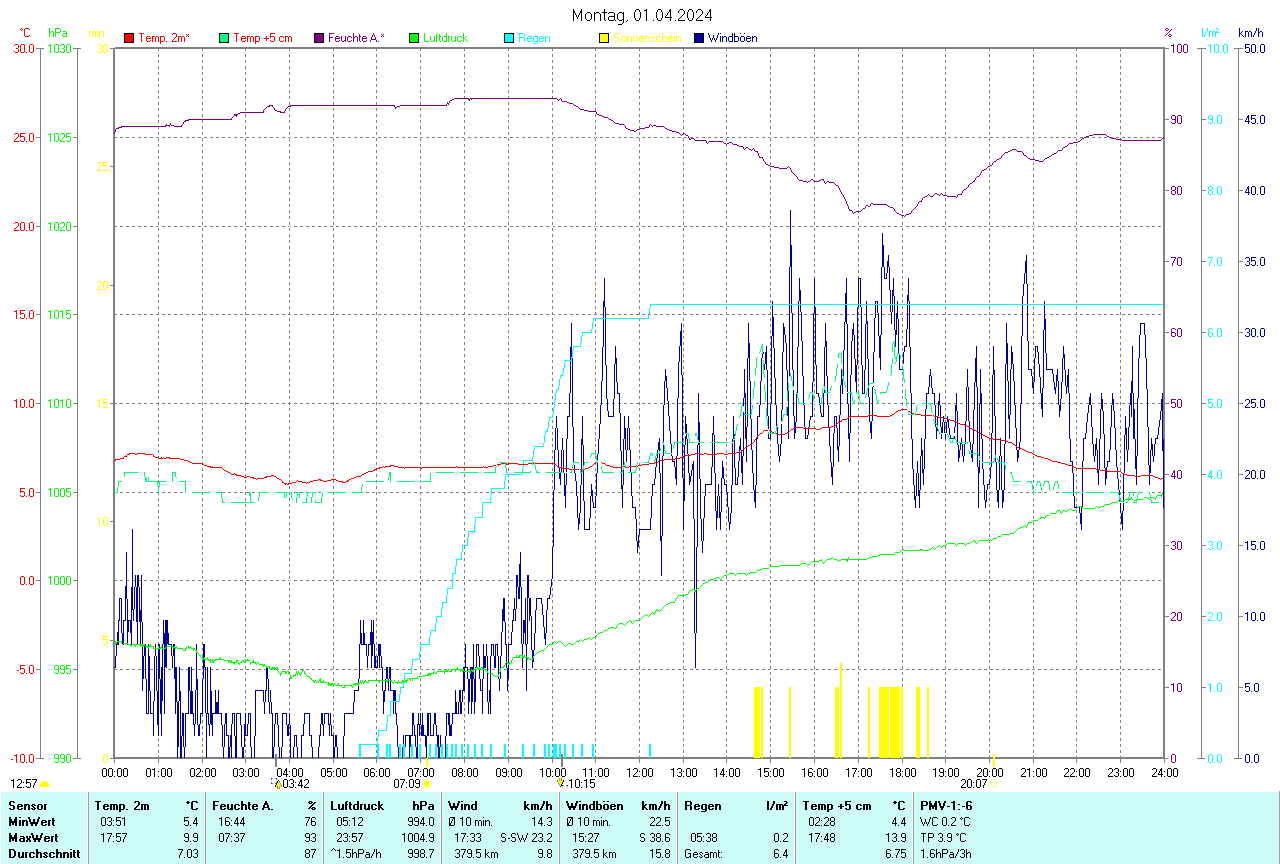Click the sunset icon beside 20:07
1280x864 pixels.
(x=994, y=784)
